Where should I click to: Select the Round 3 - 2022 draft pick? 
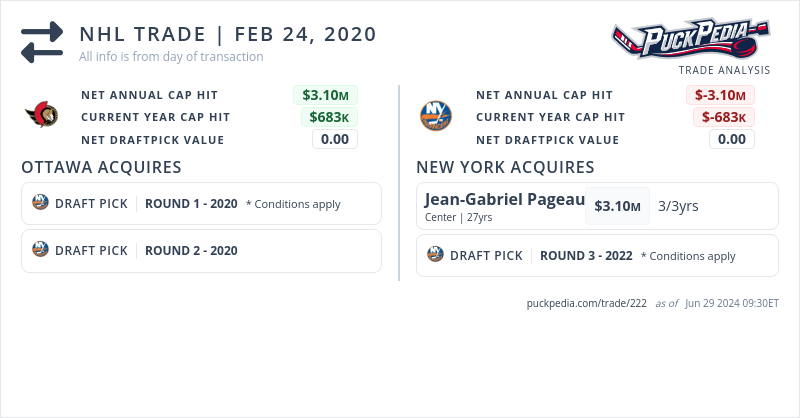click(586, 256)
